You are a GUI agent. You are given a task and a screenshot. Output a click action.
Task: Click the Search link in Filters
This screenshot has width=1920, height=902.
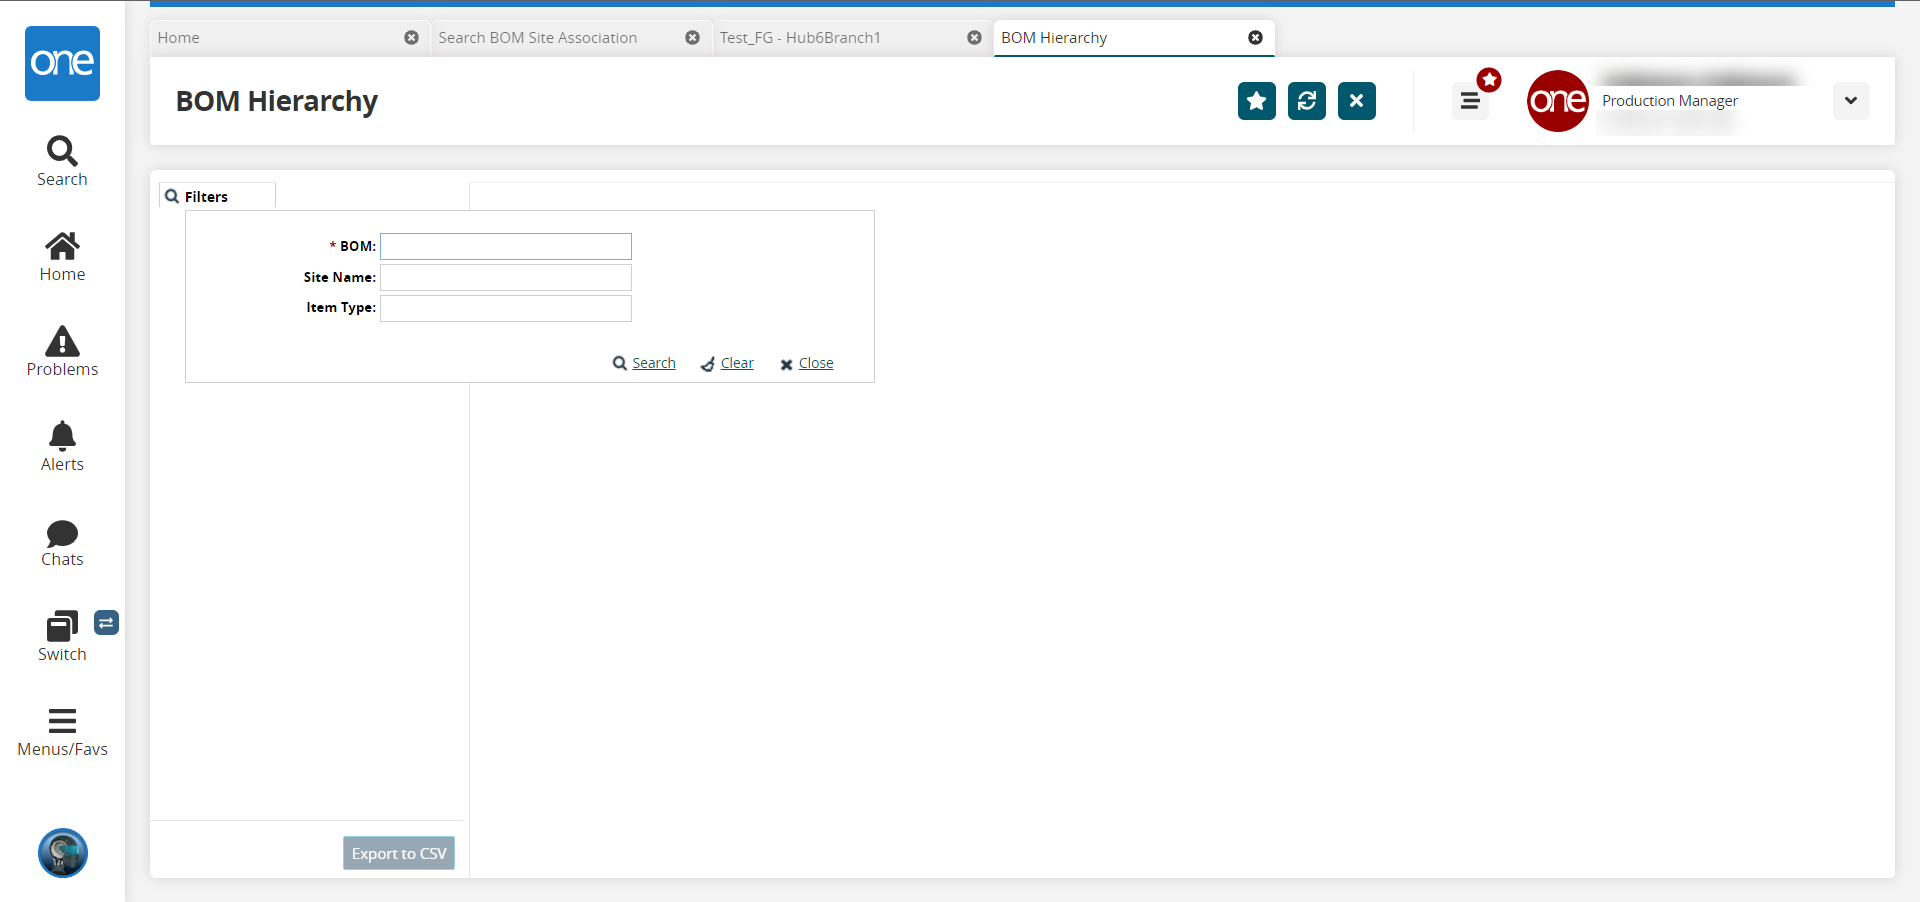coord(644,363)
